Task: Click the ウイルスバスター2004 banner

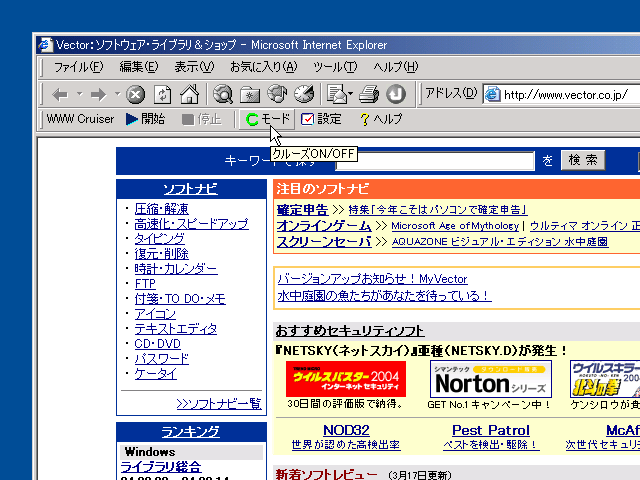Action: click(x=346, y=379)
